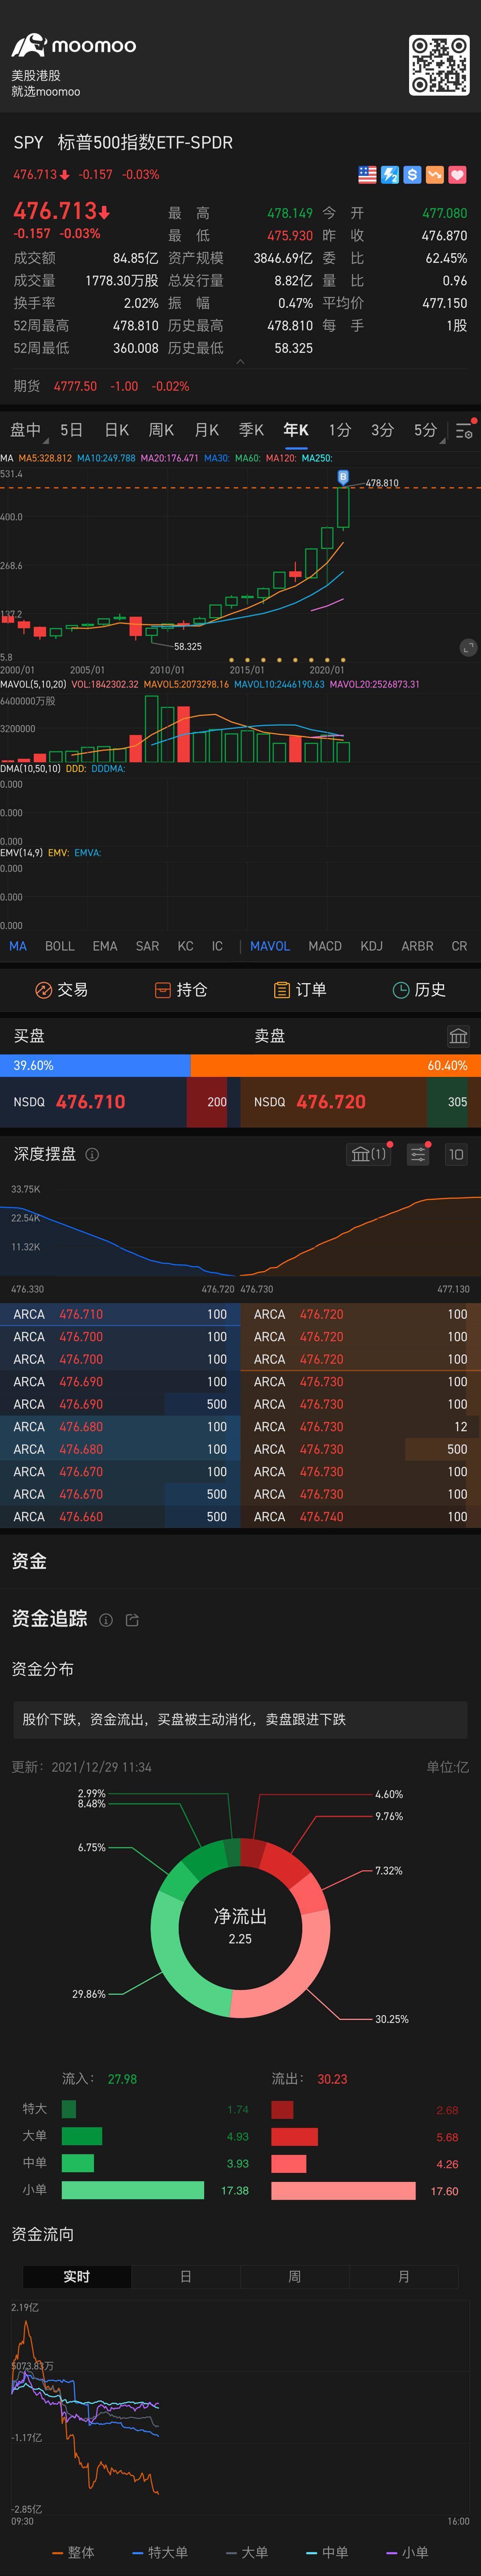Toggle the MACD sub-indicator
The height and width of the screenshot is (2576, 481).
[x=325, y=946]
